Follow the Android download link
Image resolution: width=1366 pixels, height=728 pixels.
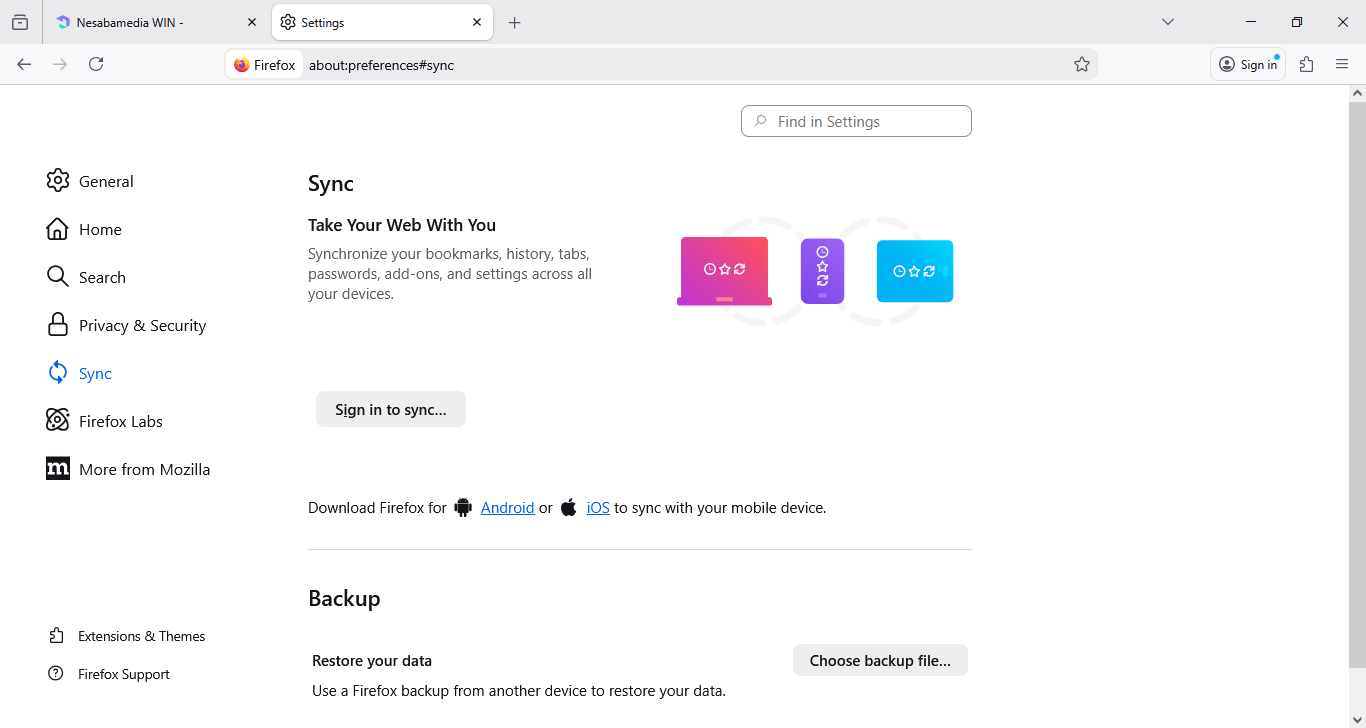[507, 508]
